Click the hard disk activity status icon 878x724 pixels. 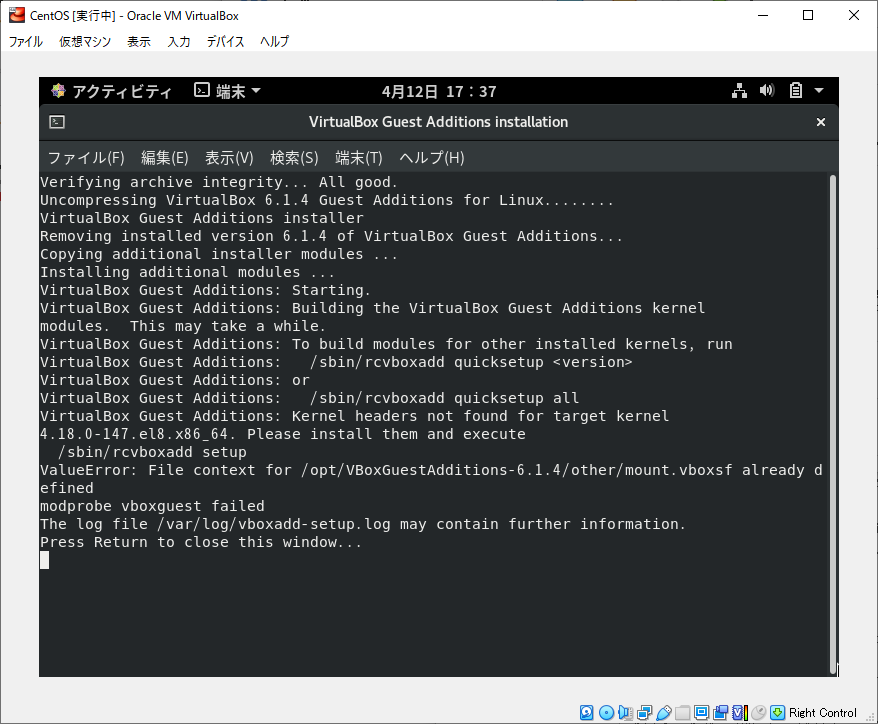point(586,712)
